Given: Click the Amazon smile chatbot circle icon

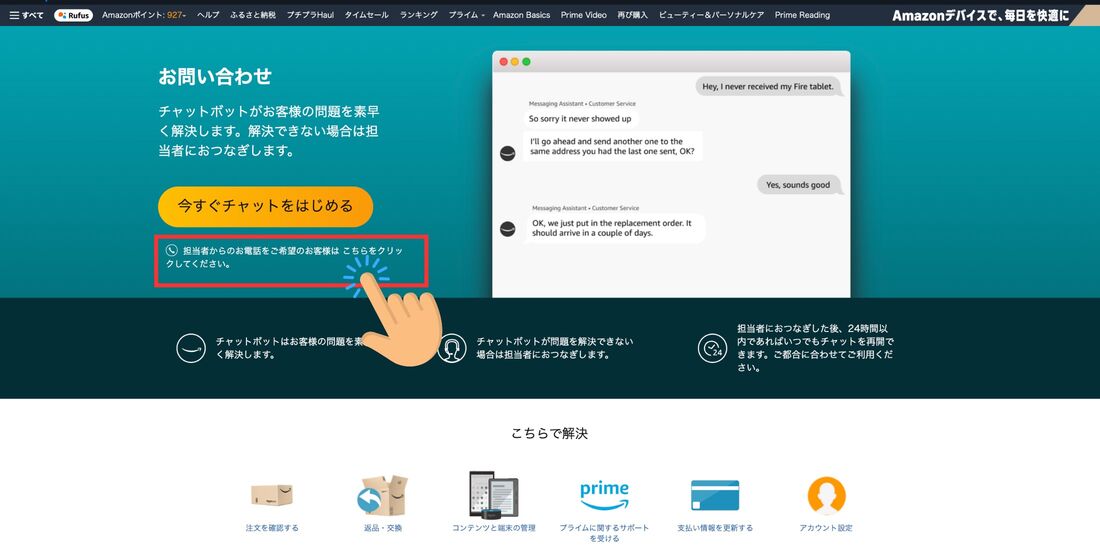Looking at the screenshot, I should click(x=191, y=348).
